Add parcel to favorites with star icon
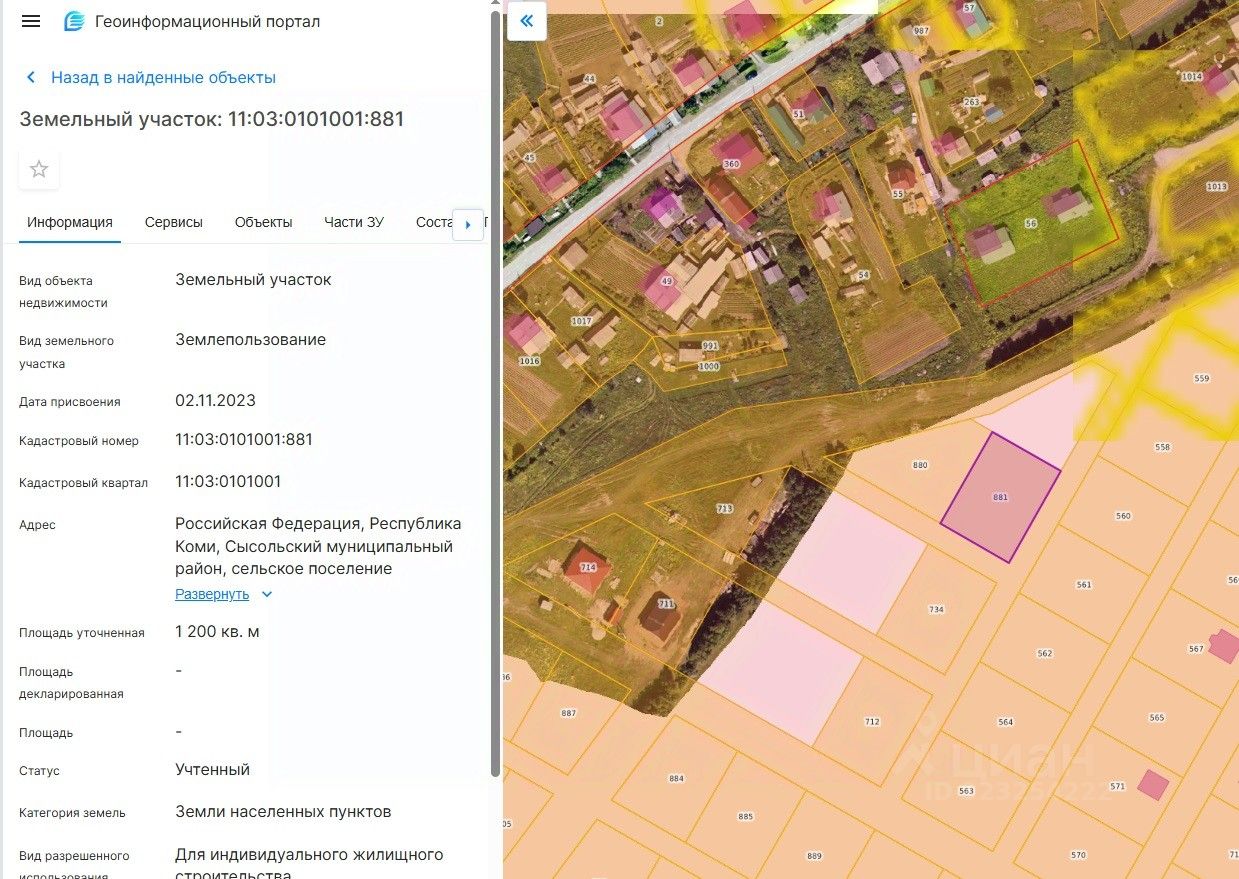The width and height of the screenshot is (1239, 879). pos(39,169)
